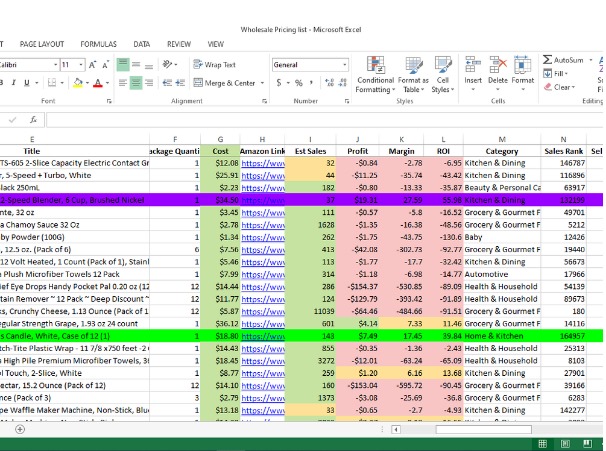Viewport: 606px width, 451px height.
Task: Click in the formula bar input
Action: [x=325, y=120]
